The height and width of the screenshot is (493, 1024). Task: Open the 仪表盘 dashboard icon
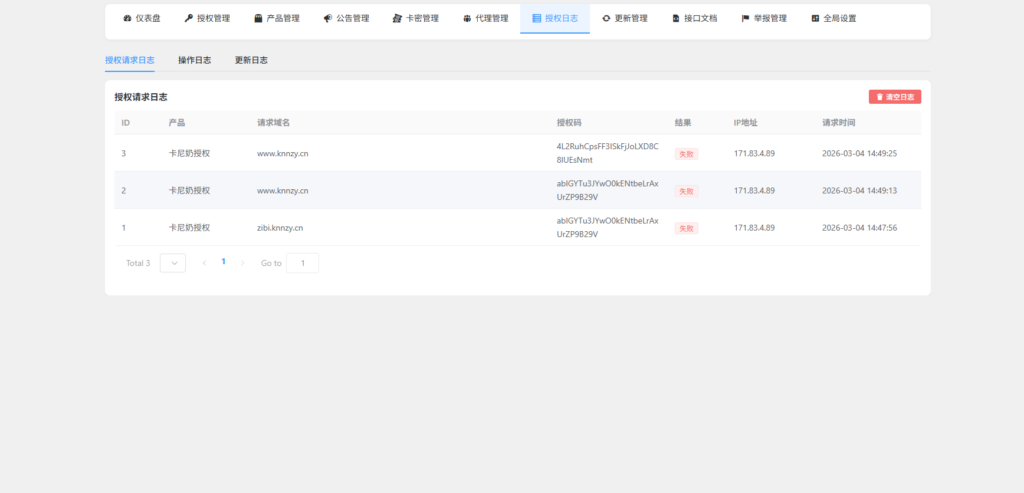pos(127,18)
